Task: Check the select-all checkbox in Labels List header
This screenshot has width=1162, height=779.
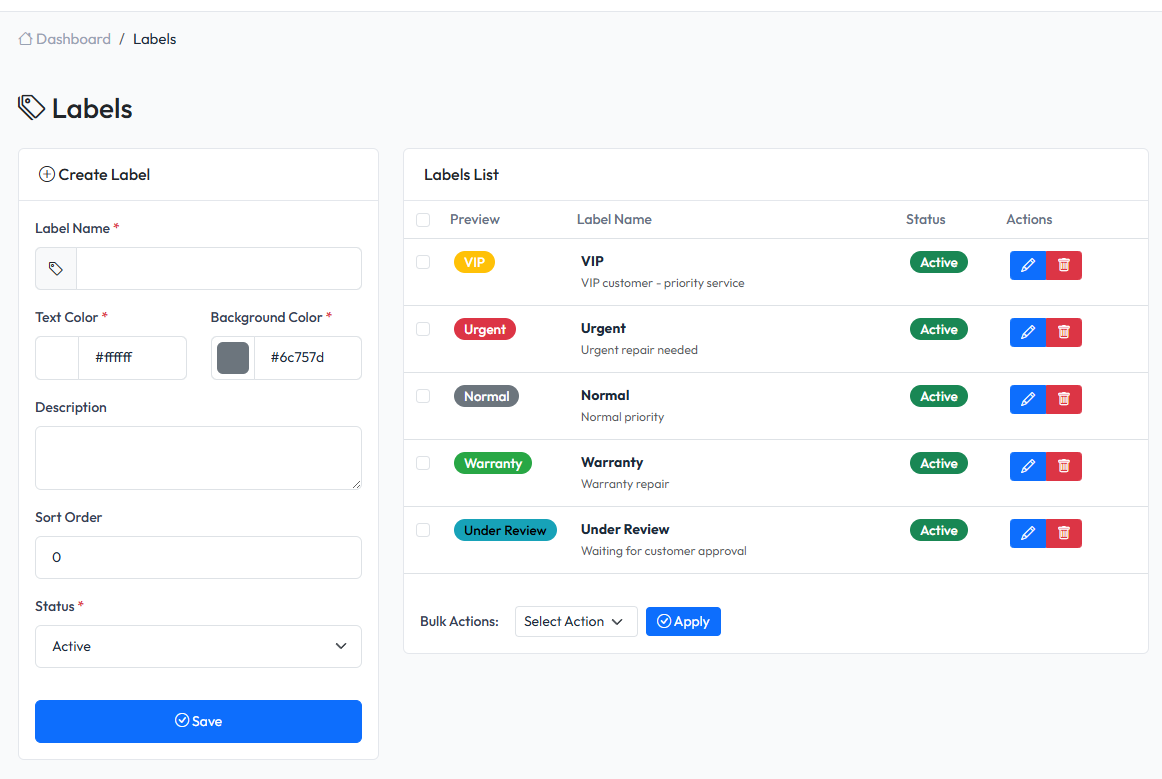Action: click(423, 219)
